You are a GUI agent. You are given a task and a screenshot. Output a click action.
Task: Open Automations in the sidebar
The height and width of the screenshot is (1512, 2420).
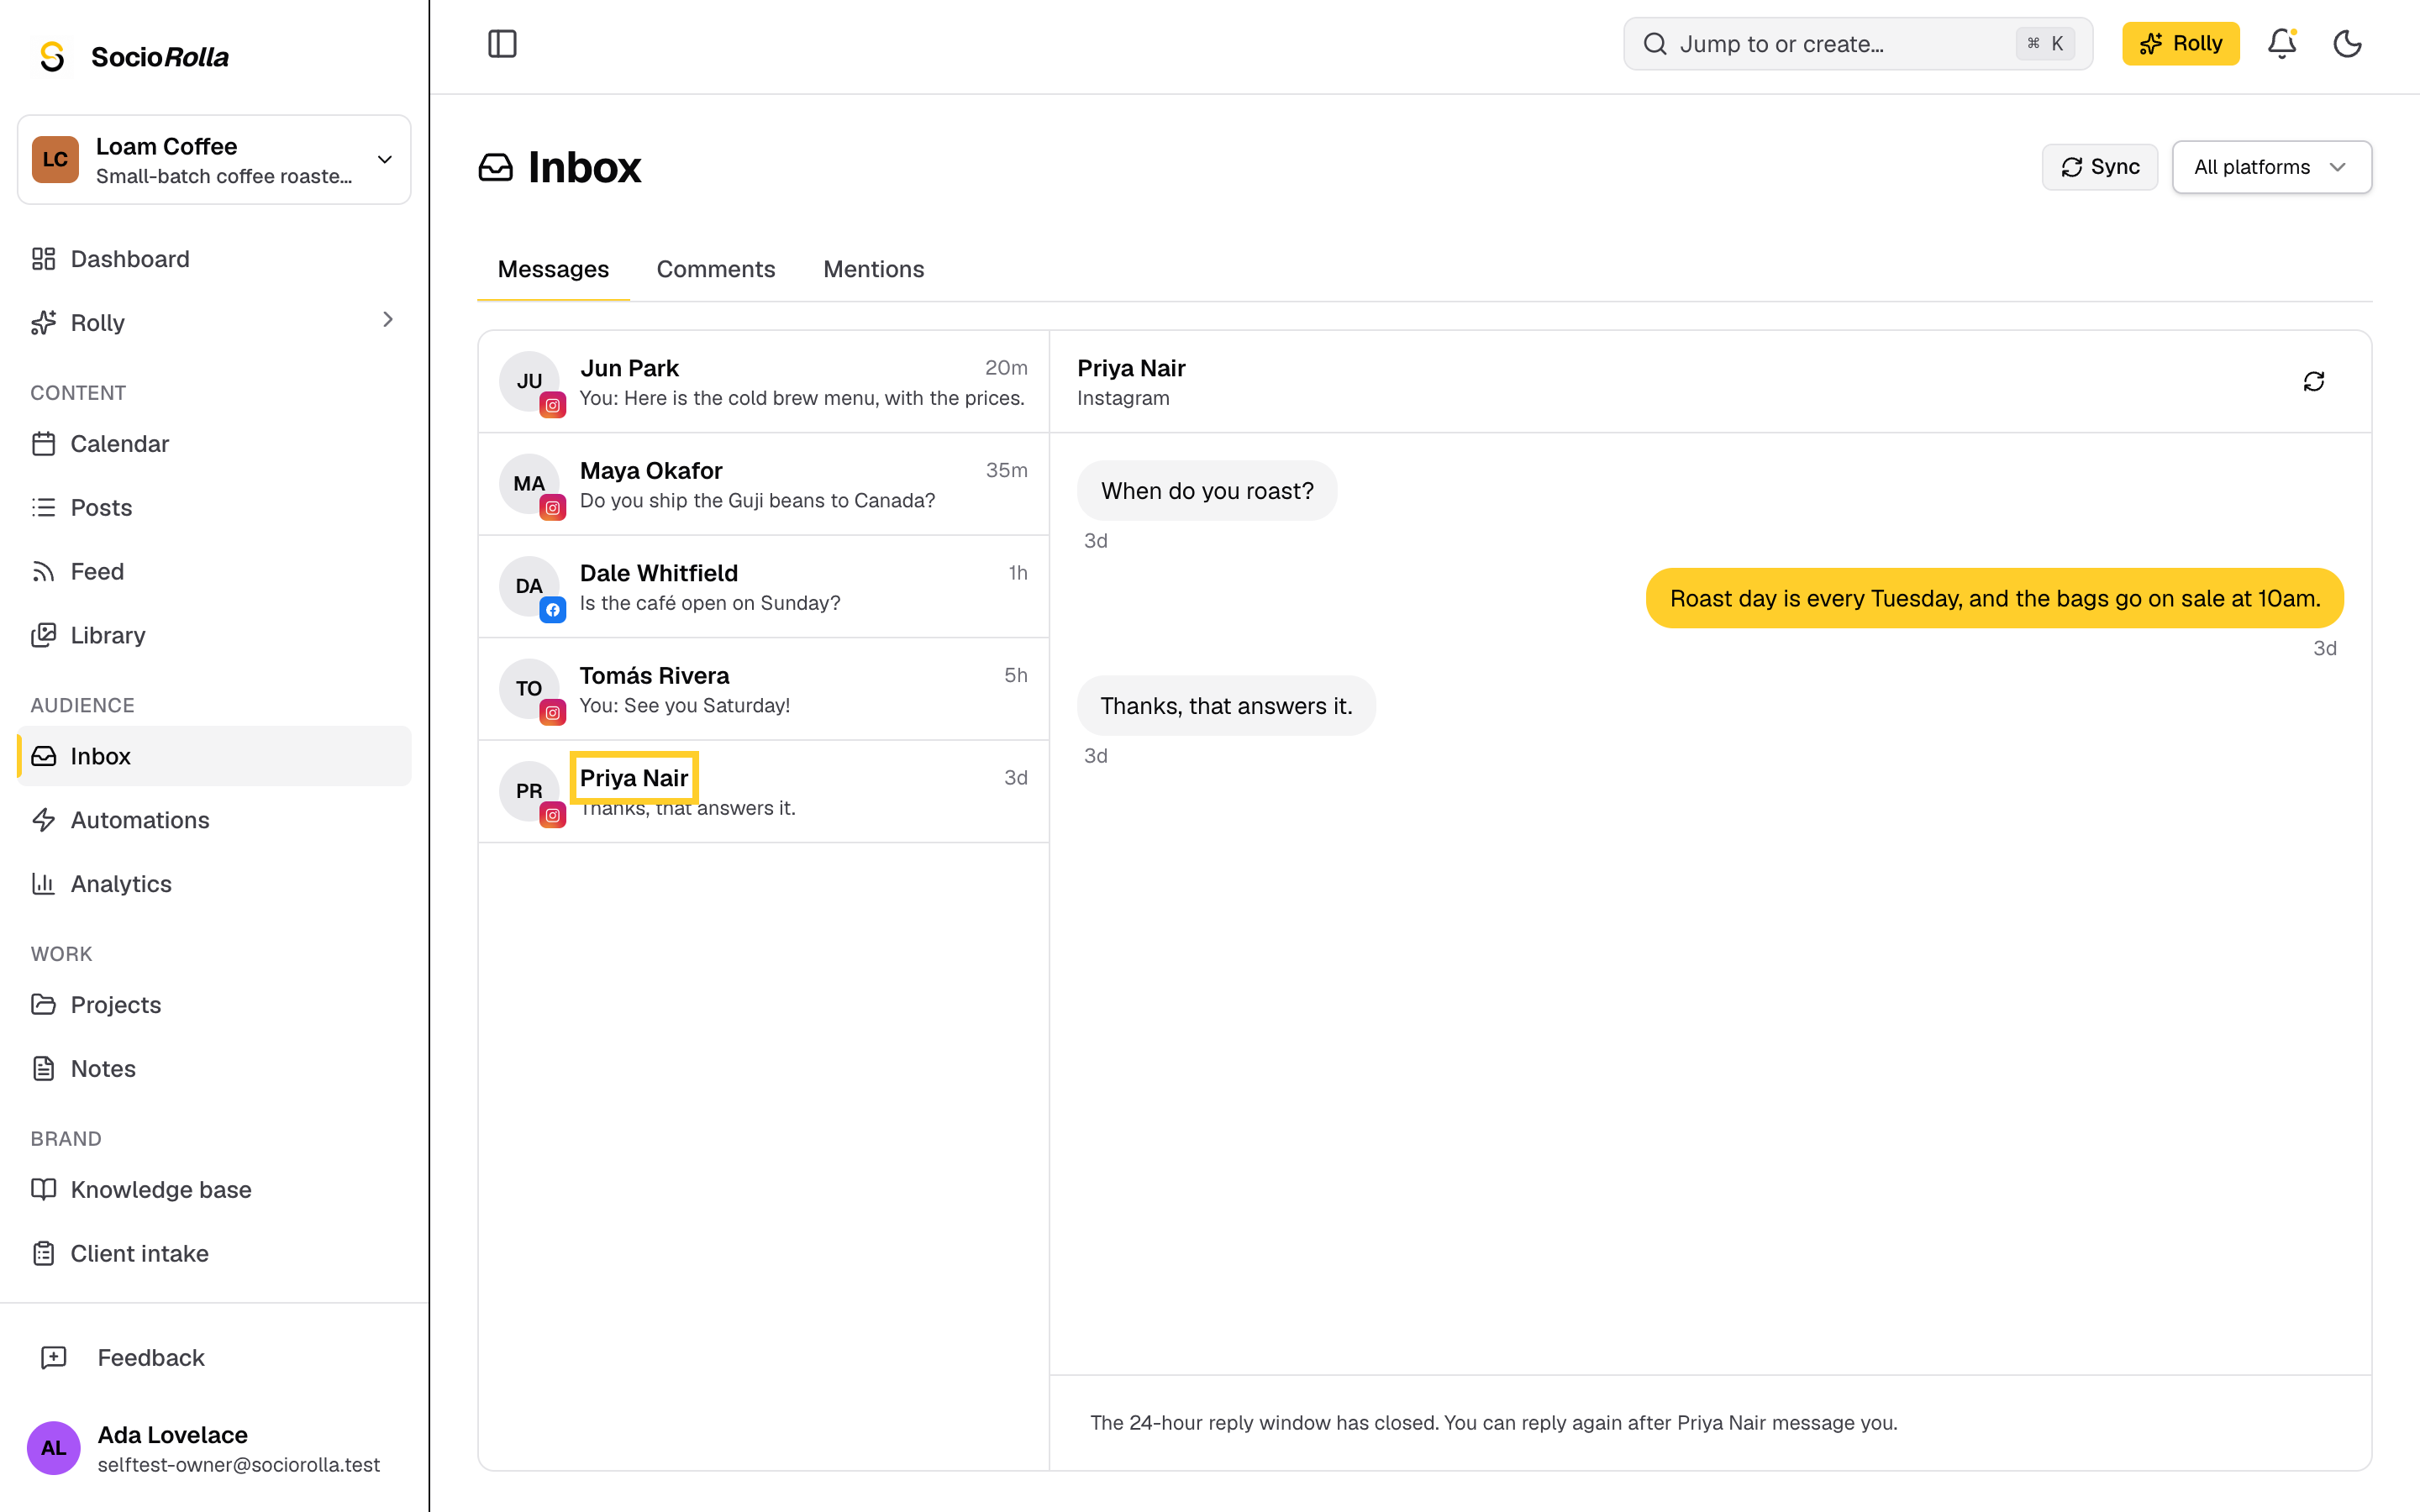(214, 820)
